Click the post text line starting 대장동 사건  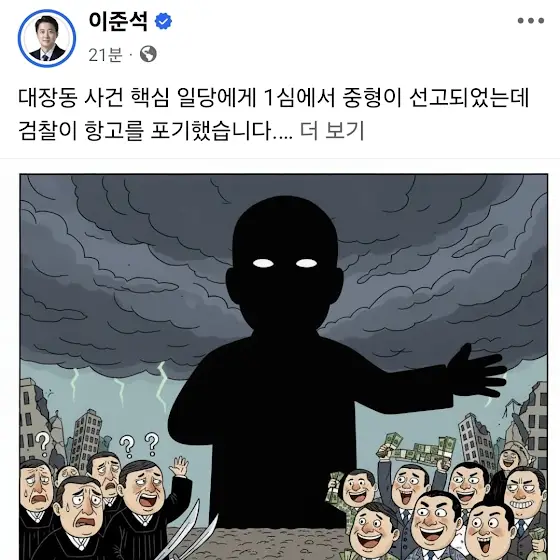tap(274, 98)
